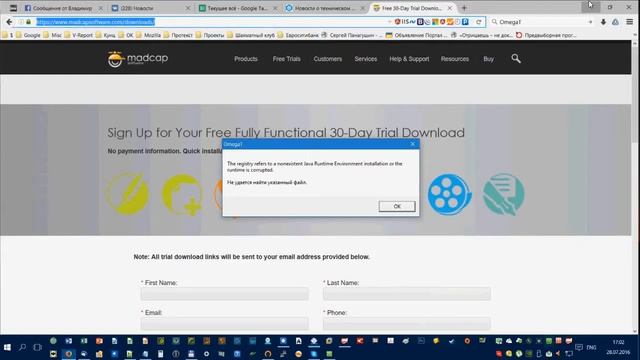The width and height of the screenshot is (640, 360).
Task: Switch to the Google Таблицы tab
Action: 237,8
